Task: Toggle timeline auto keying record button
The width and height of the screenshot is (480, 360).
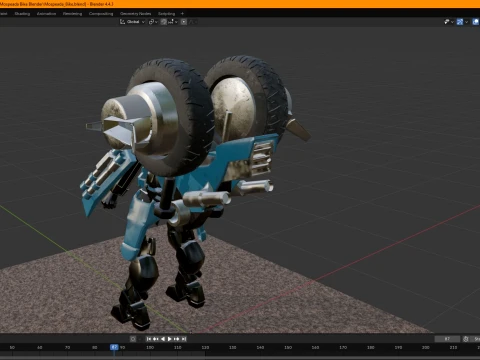Action: (x=133, y=339)
